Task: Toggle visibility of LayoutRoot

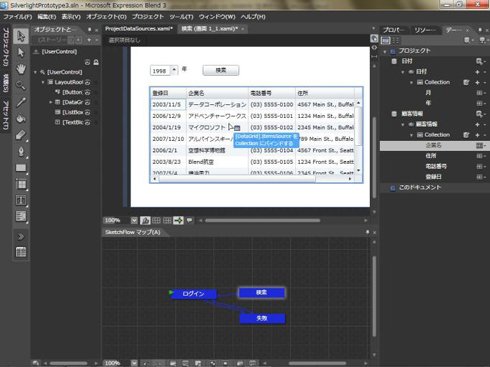Action: 88,82
